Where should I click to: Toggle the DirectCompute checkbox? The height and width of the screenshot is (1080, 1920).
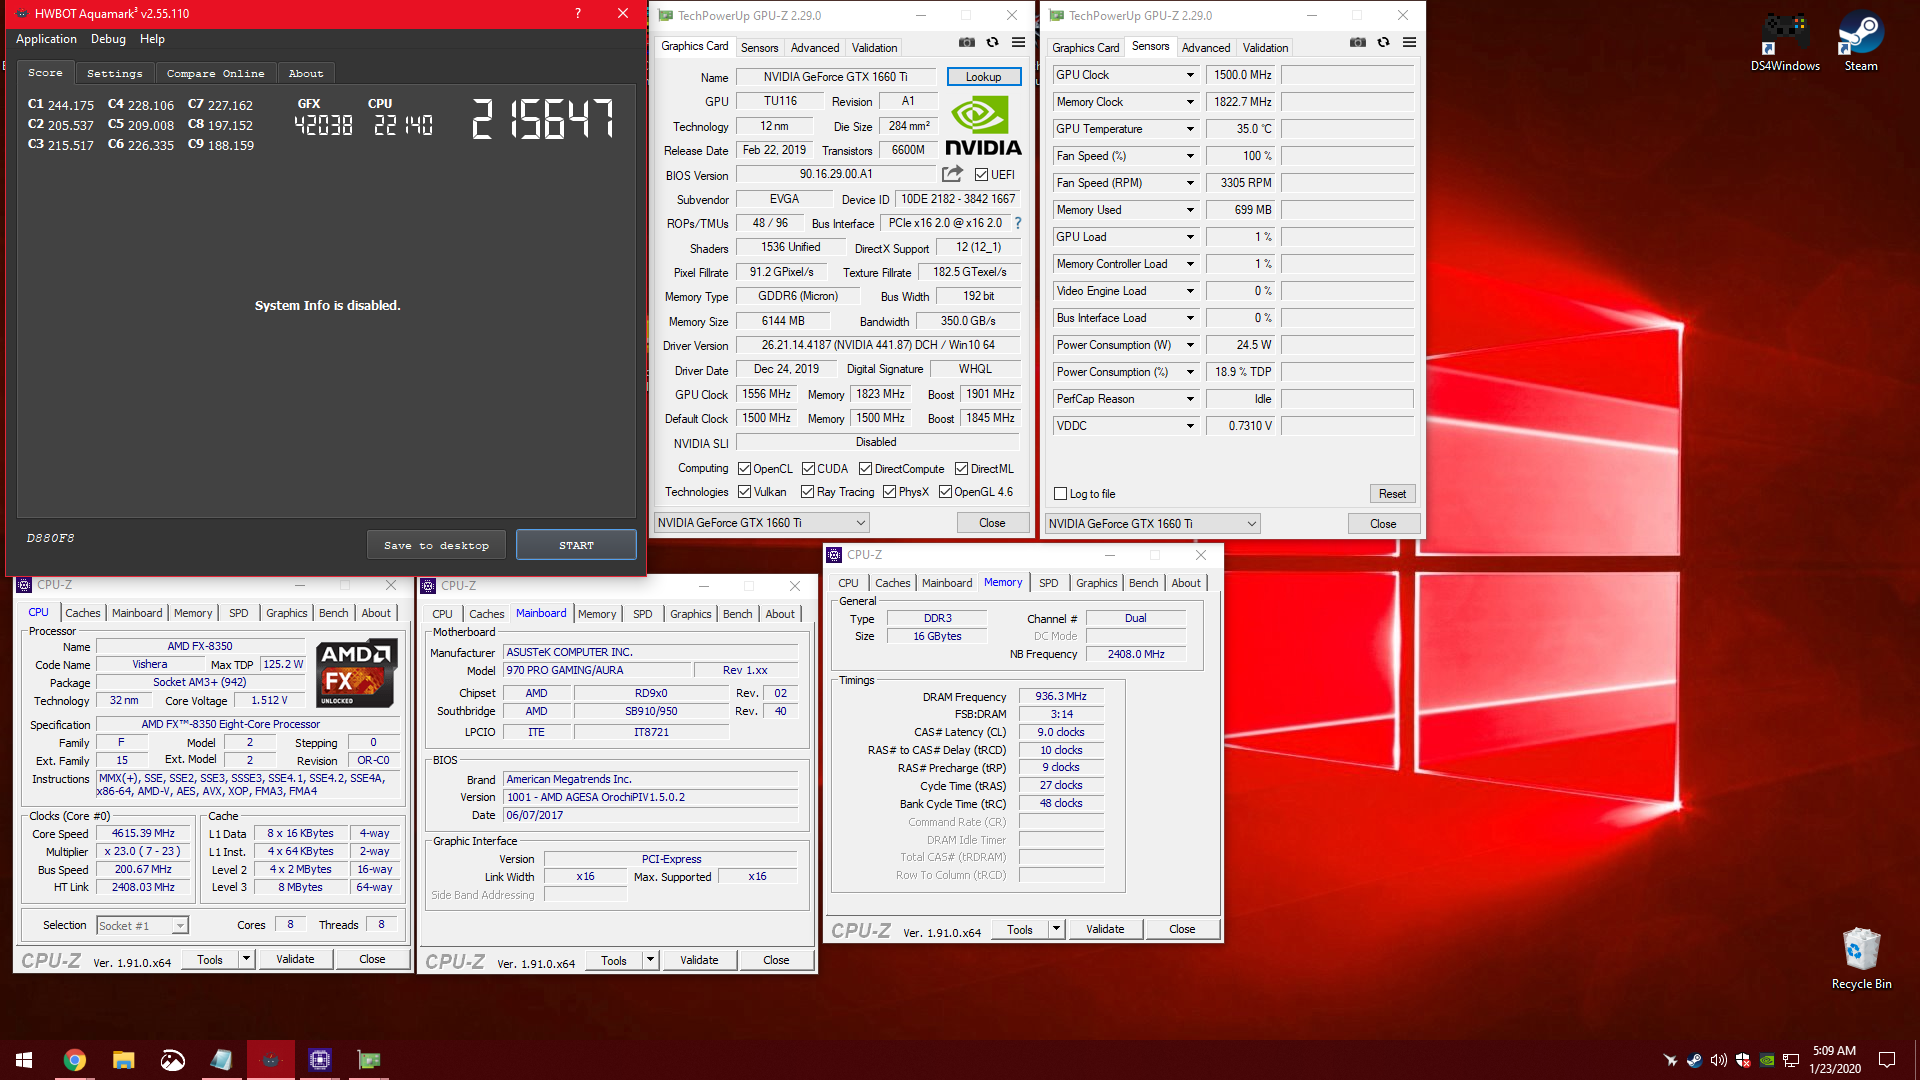click(866, 469)
